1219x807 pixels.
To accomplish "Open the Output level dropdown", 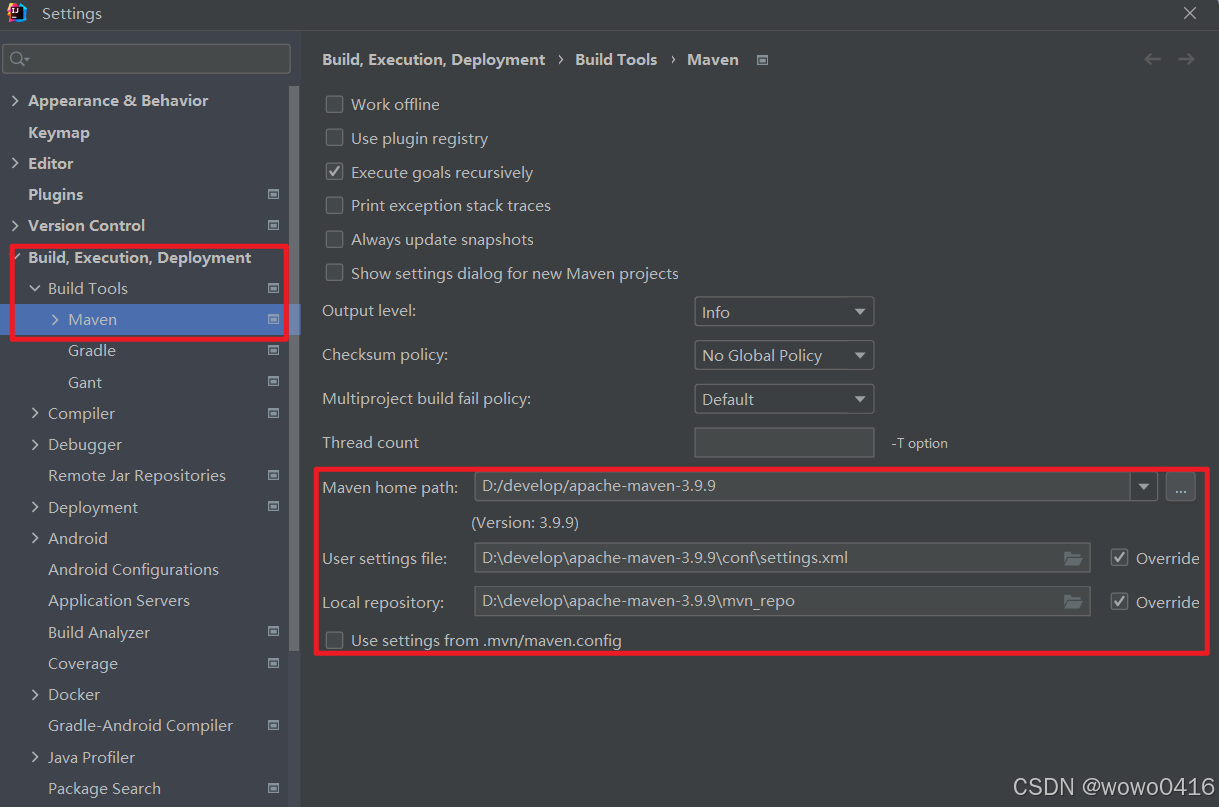I will 784,312.
